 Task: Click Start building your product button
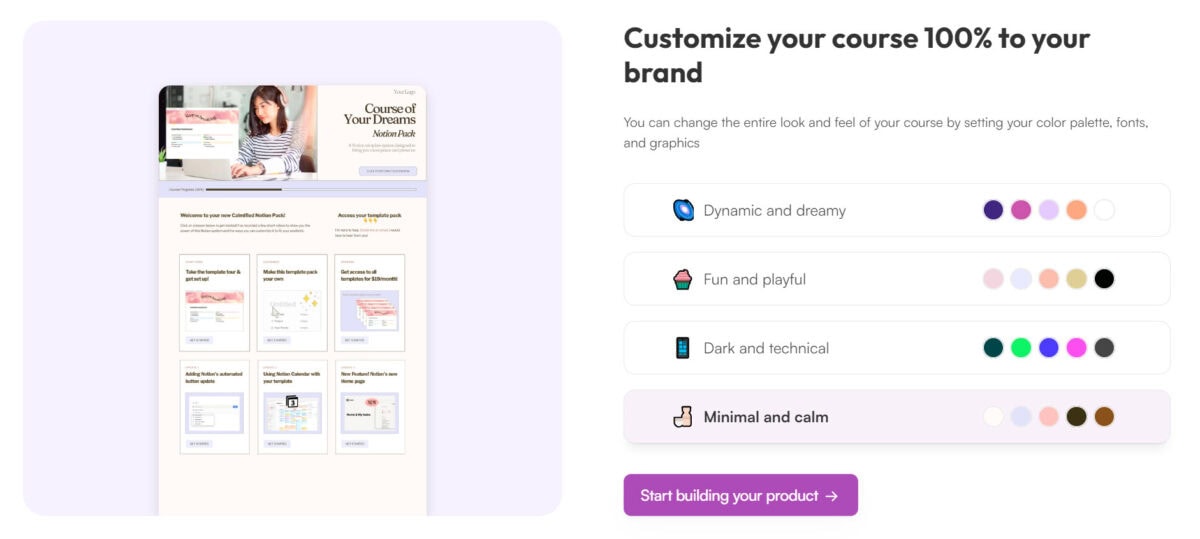tap(740, 495)
